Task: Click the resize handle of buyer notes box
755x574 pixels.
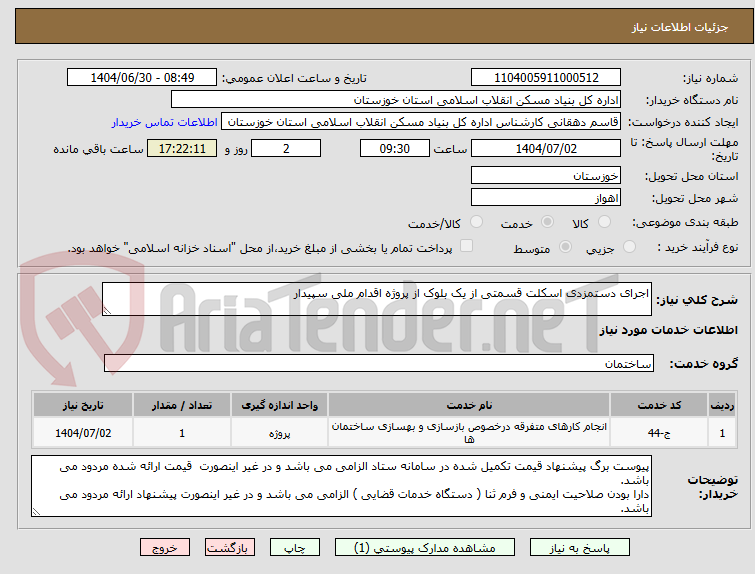Action: pyautogui.click(x=36, y=512)
